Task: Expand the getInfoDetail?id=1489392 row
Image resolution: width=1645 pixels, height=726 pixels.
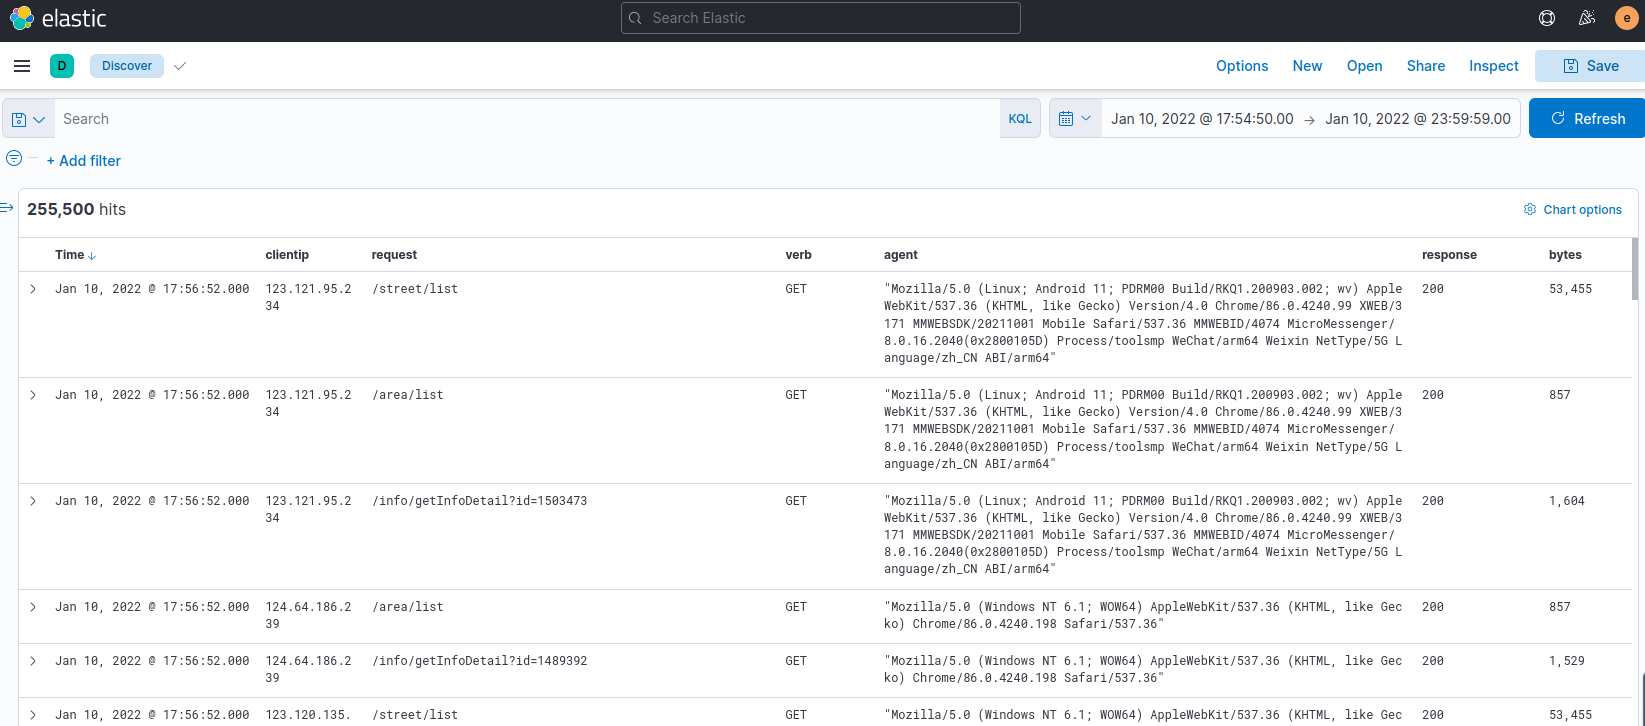Action: point(33,661)
